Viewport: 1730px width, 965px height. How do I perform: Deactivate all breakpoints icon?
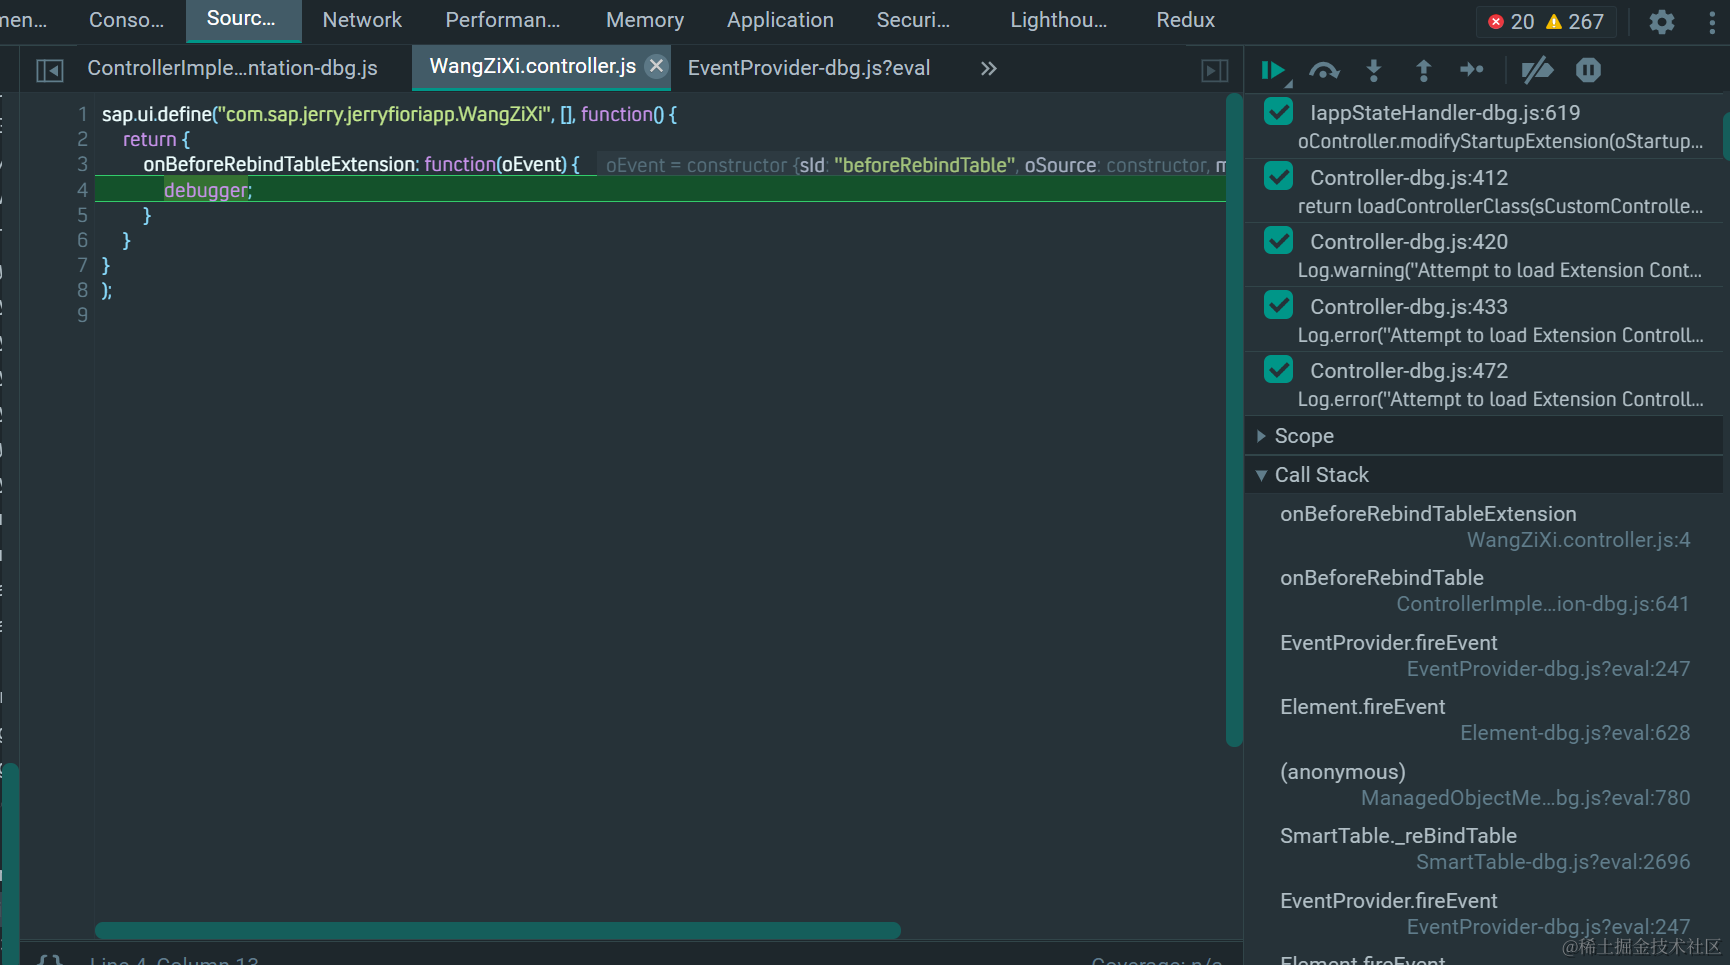click(x=1537, y=70)
